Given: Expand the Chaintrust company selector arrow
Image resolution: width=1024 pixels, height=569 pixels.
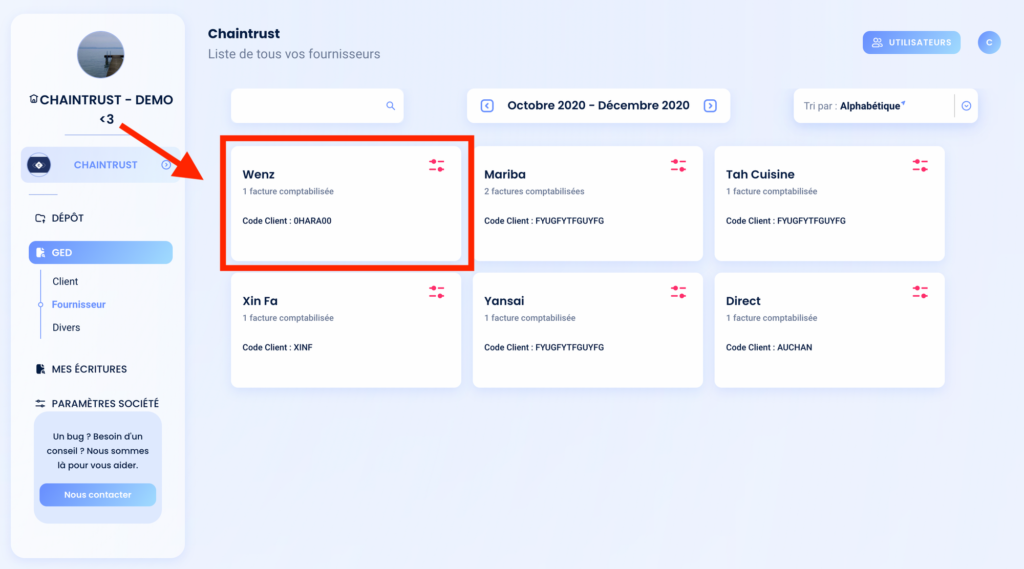Looking at the screenshot, I should 166,165.
